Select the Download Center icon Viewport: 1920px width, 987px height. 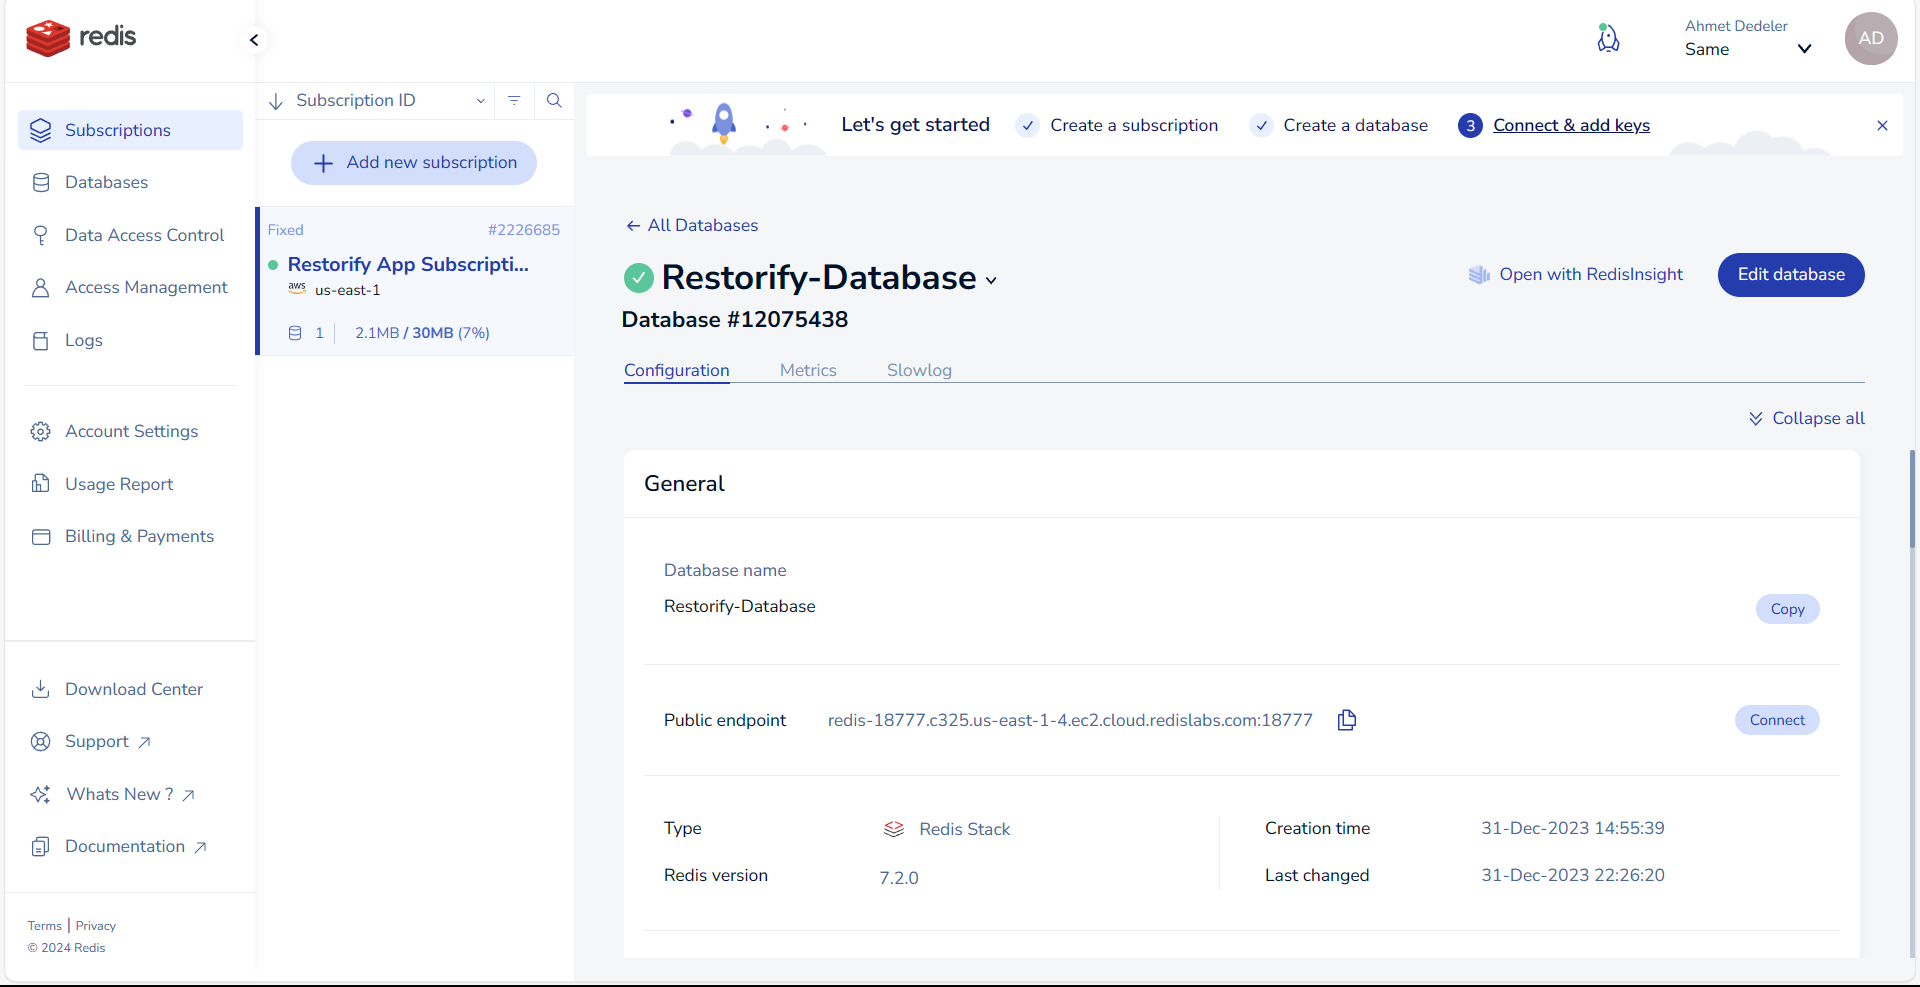pyautogui.click(x=41, y=689)
